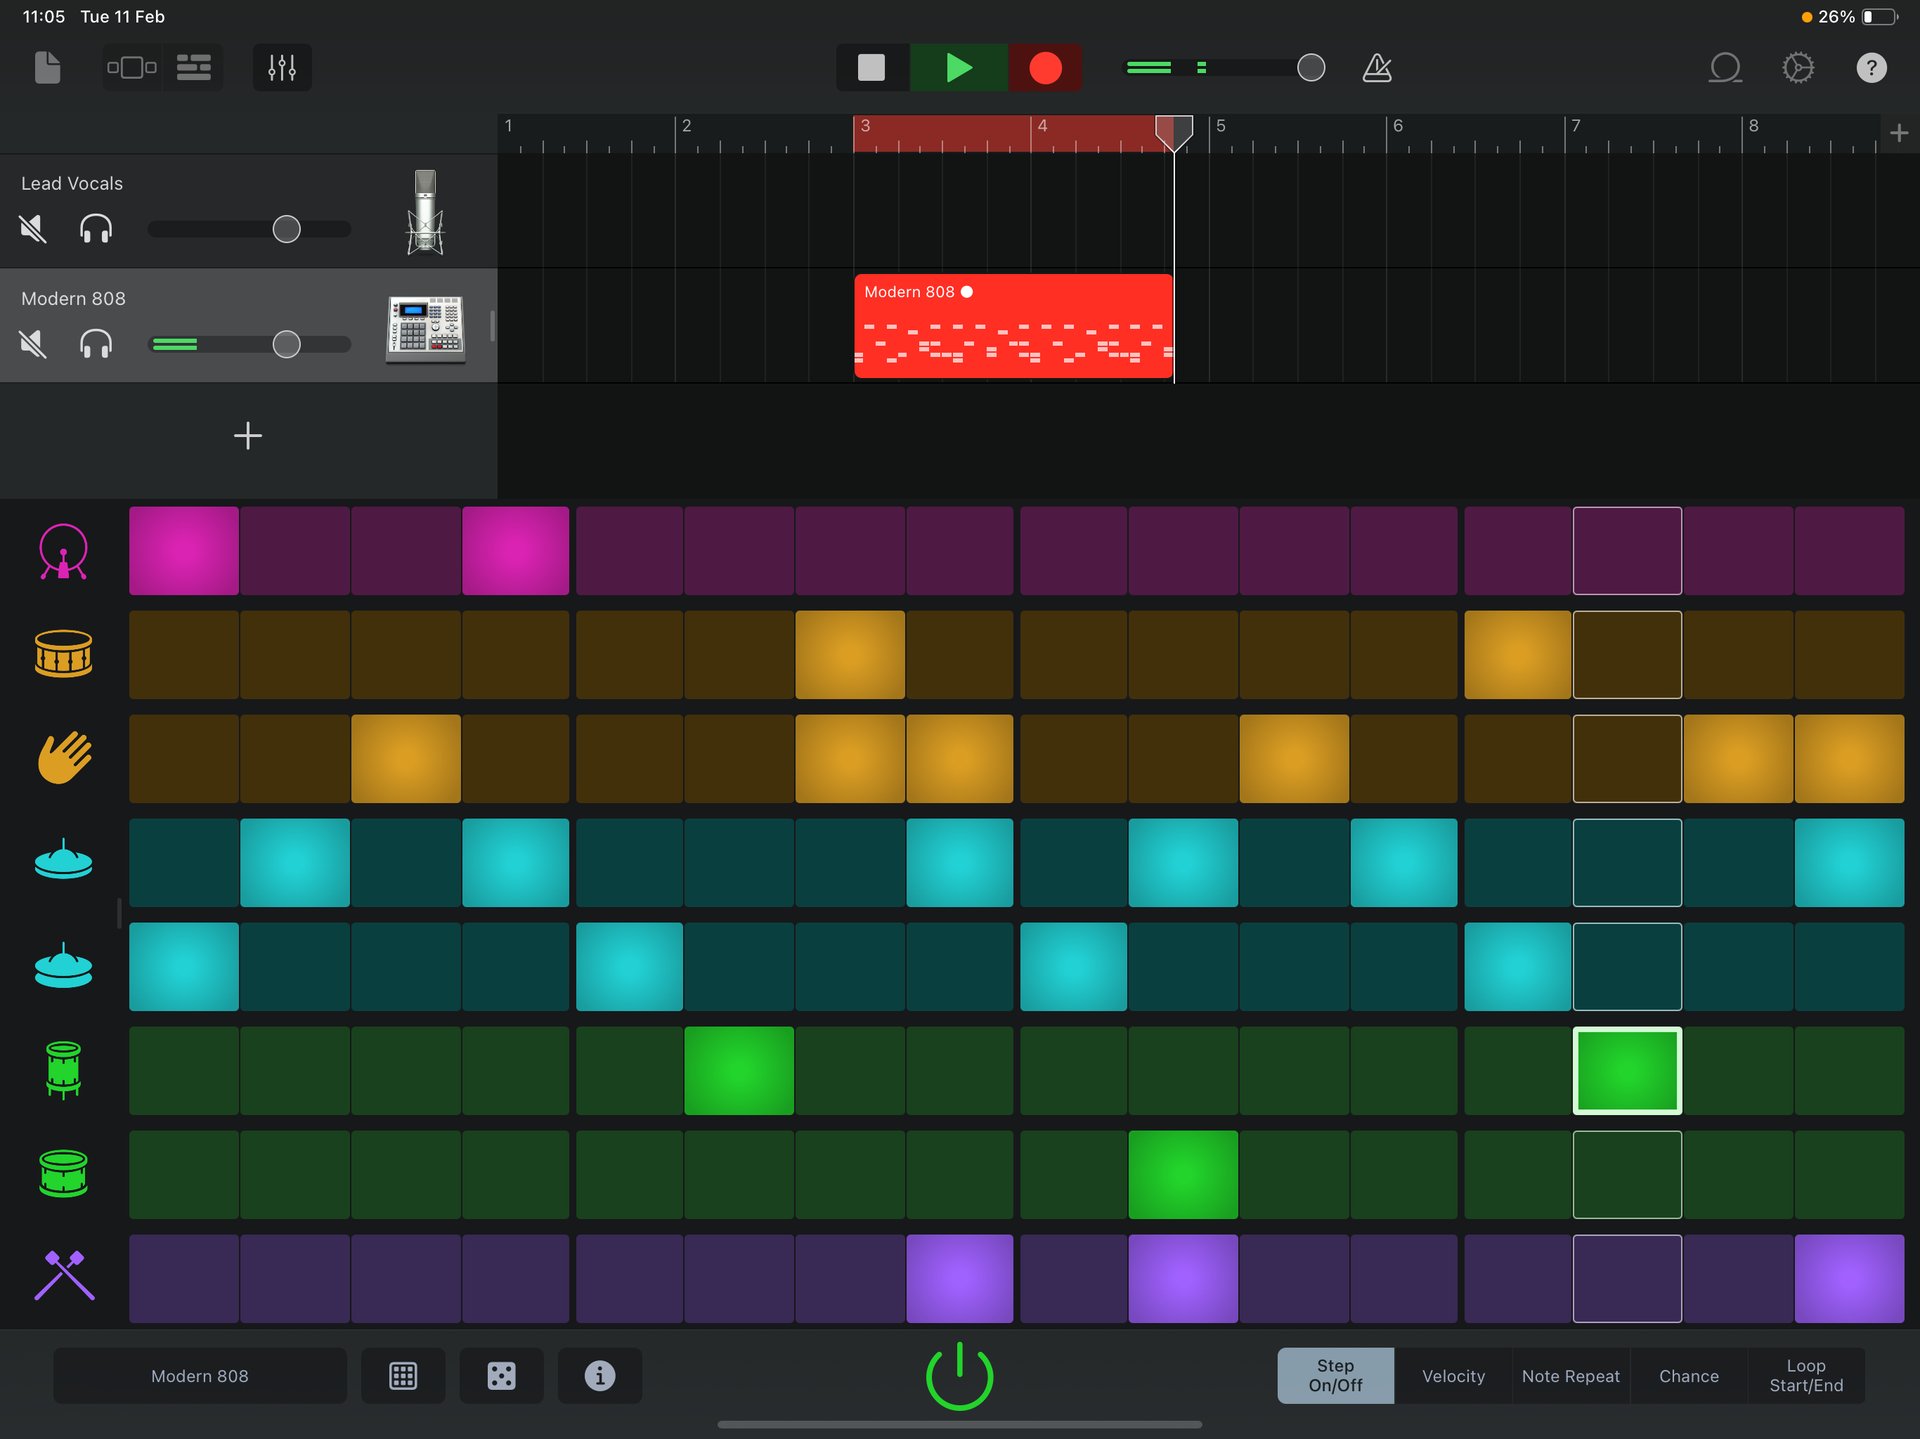Select the hand clap row icon
The width and height of the screenshot is (1920, 1439).
pyautogui.click(x=63, y=758)
